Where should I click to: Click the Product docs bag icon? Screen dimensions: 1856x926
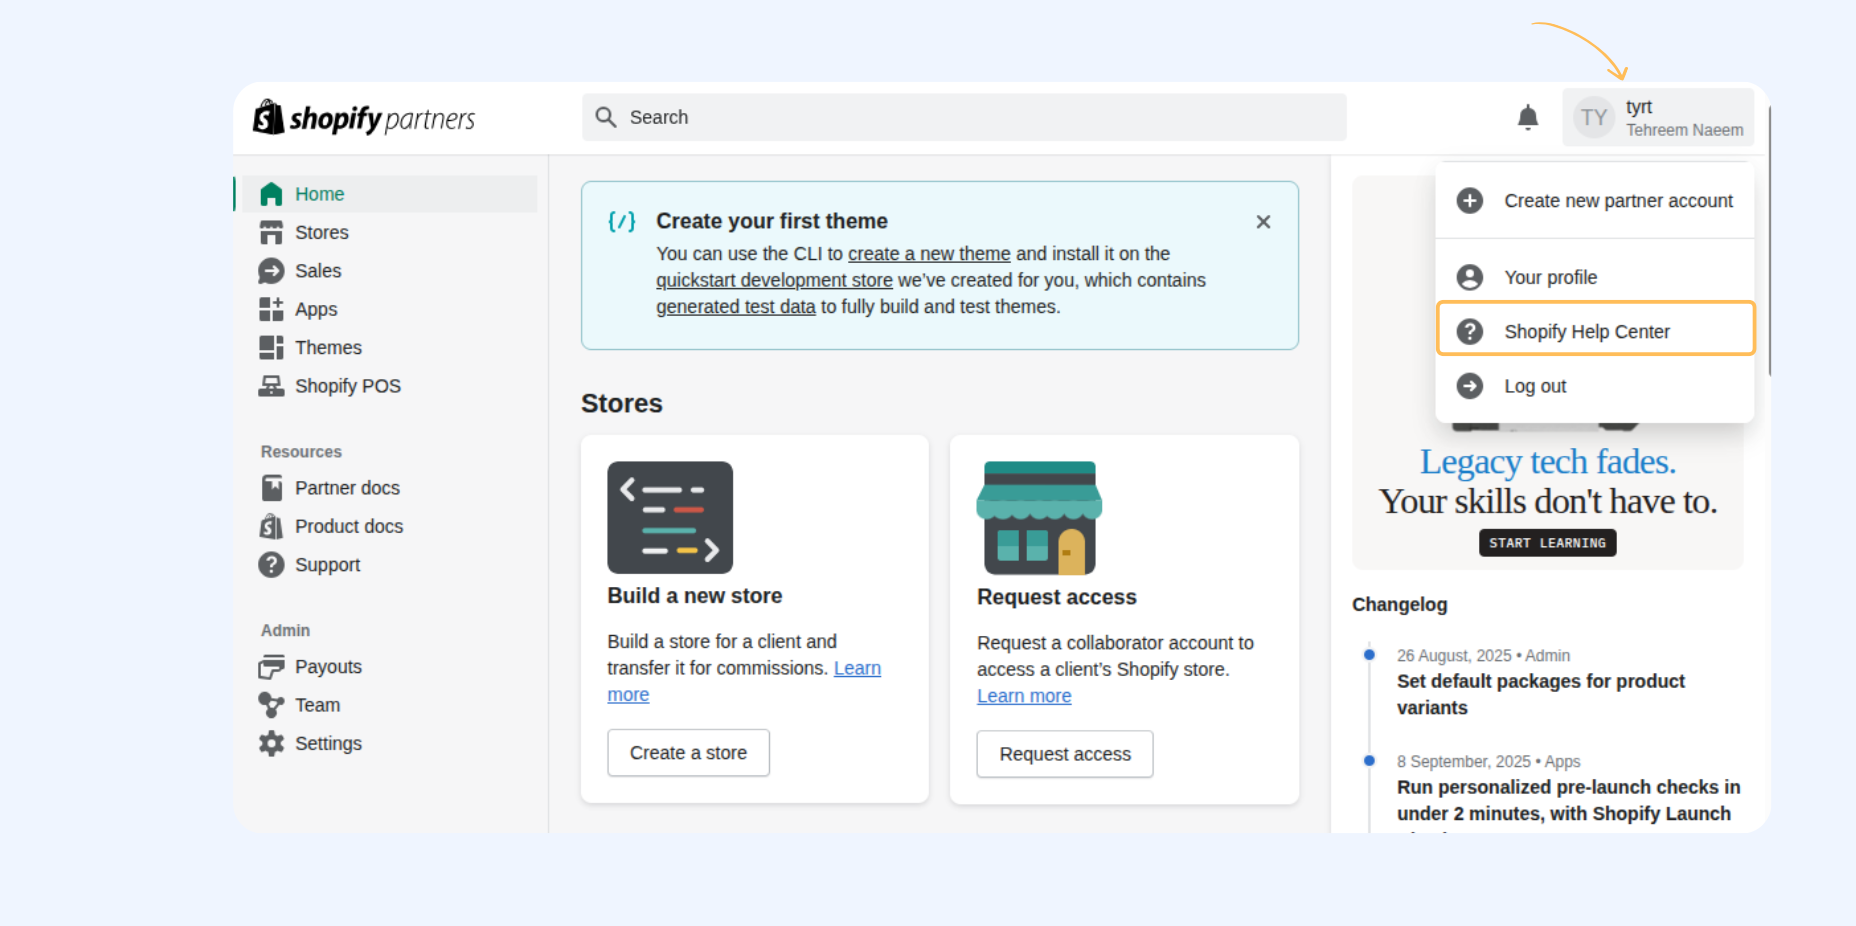[x=271, y=526]
